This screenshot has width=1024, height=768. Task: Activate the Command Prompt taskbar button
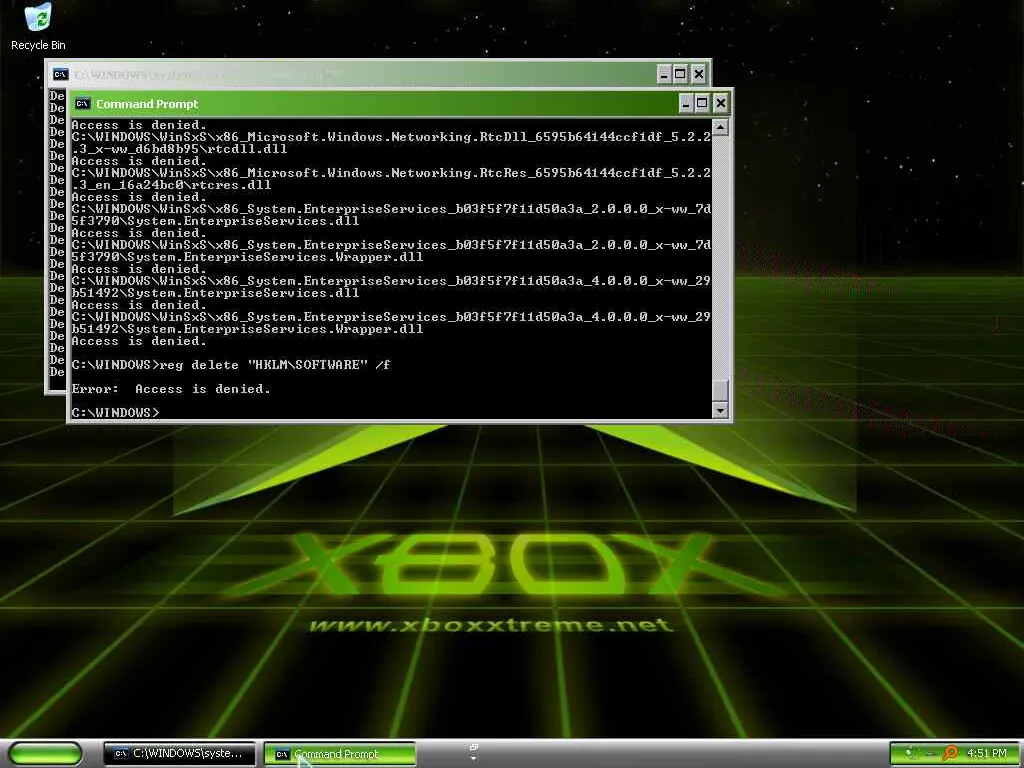[x=340, y=754]
